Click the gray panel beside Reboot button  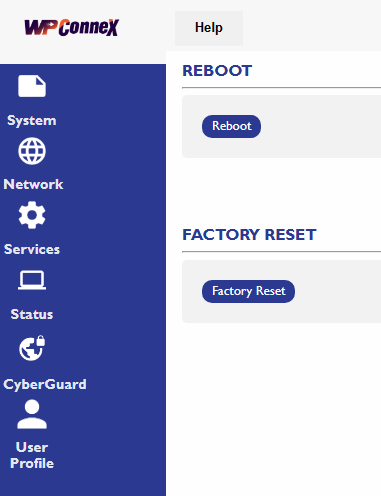(320, 126)
